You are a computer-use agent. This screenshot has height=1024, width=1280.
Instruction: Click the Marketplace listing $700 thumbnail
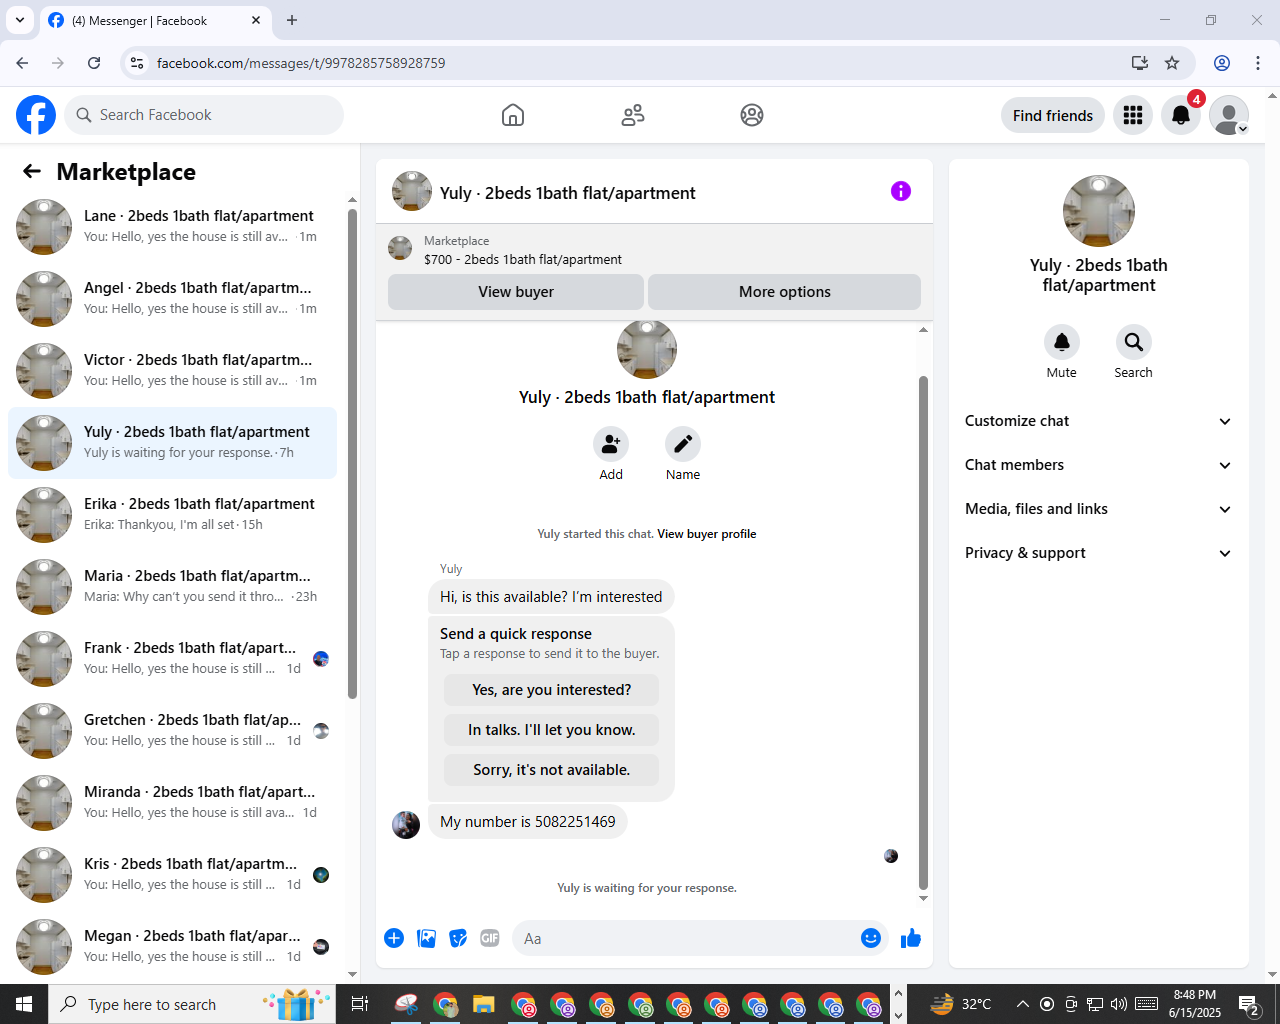tap(400, 248)
